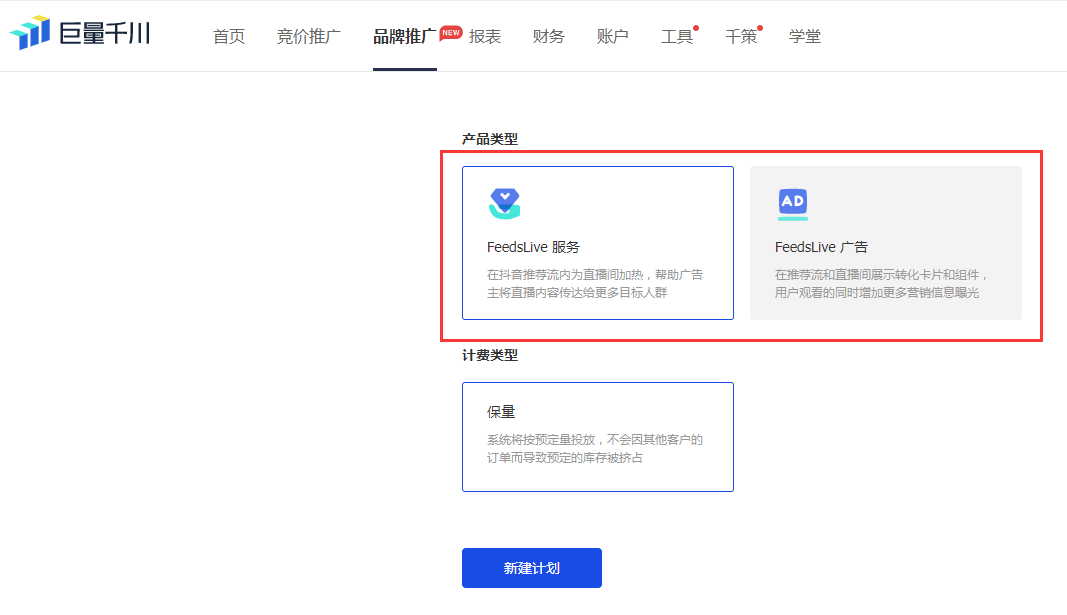Click the NEW badge beside 品牌推广

click(450, 33)
